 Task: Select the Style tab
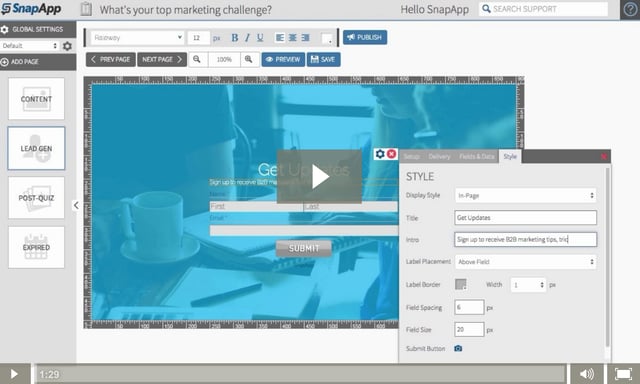[x=510, y=156]
